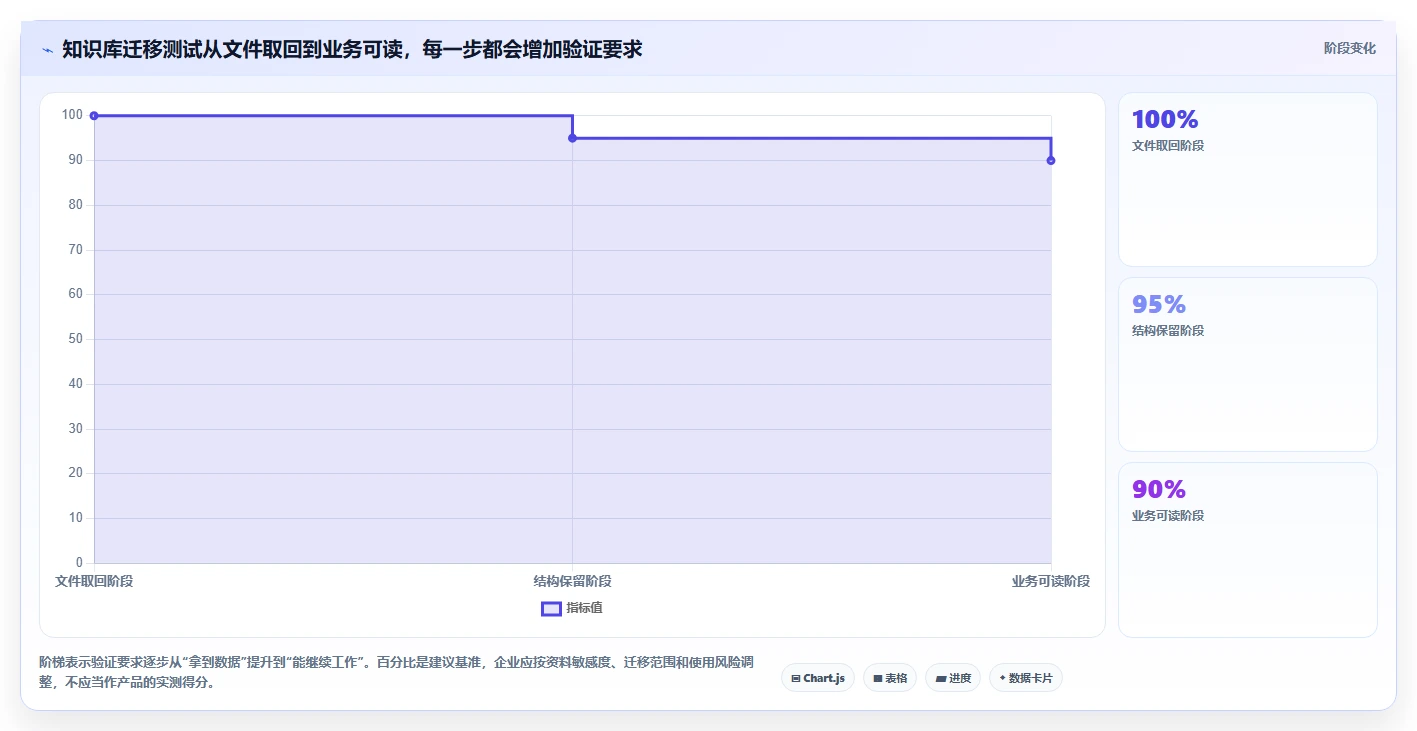Click the y-axis value 80
The height and width of the screenshot is (731, 1417).
coord(75,205)
